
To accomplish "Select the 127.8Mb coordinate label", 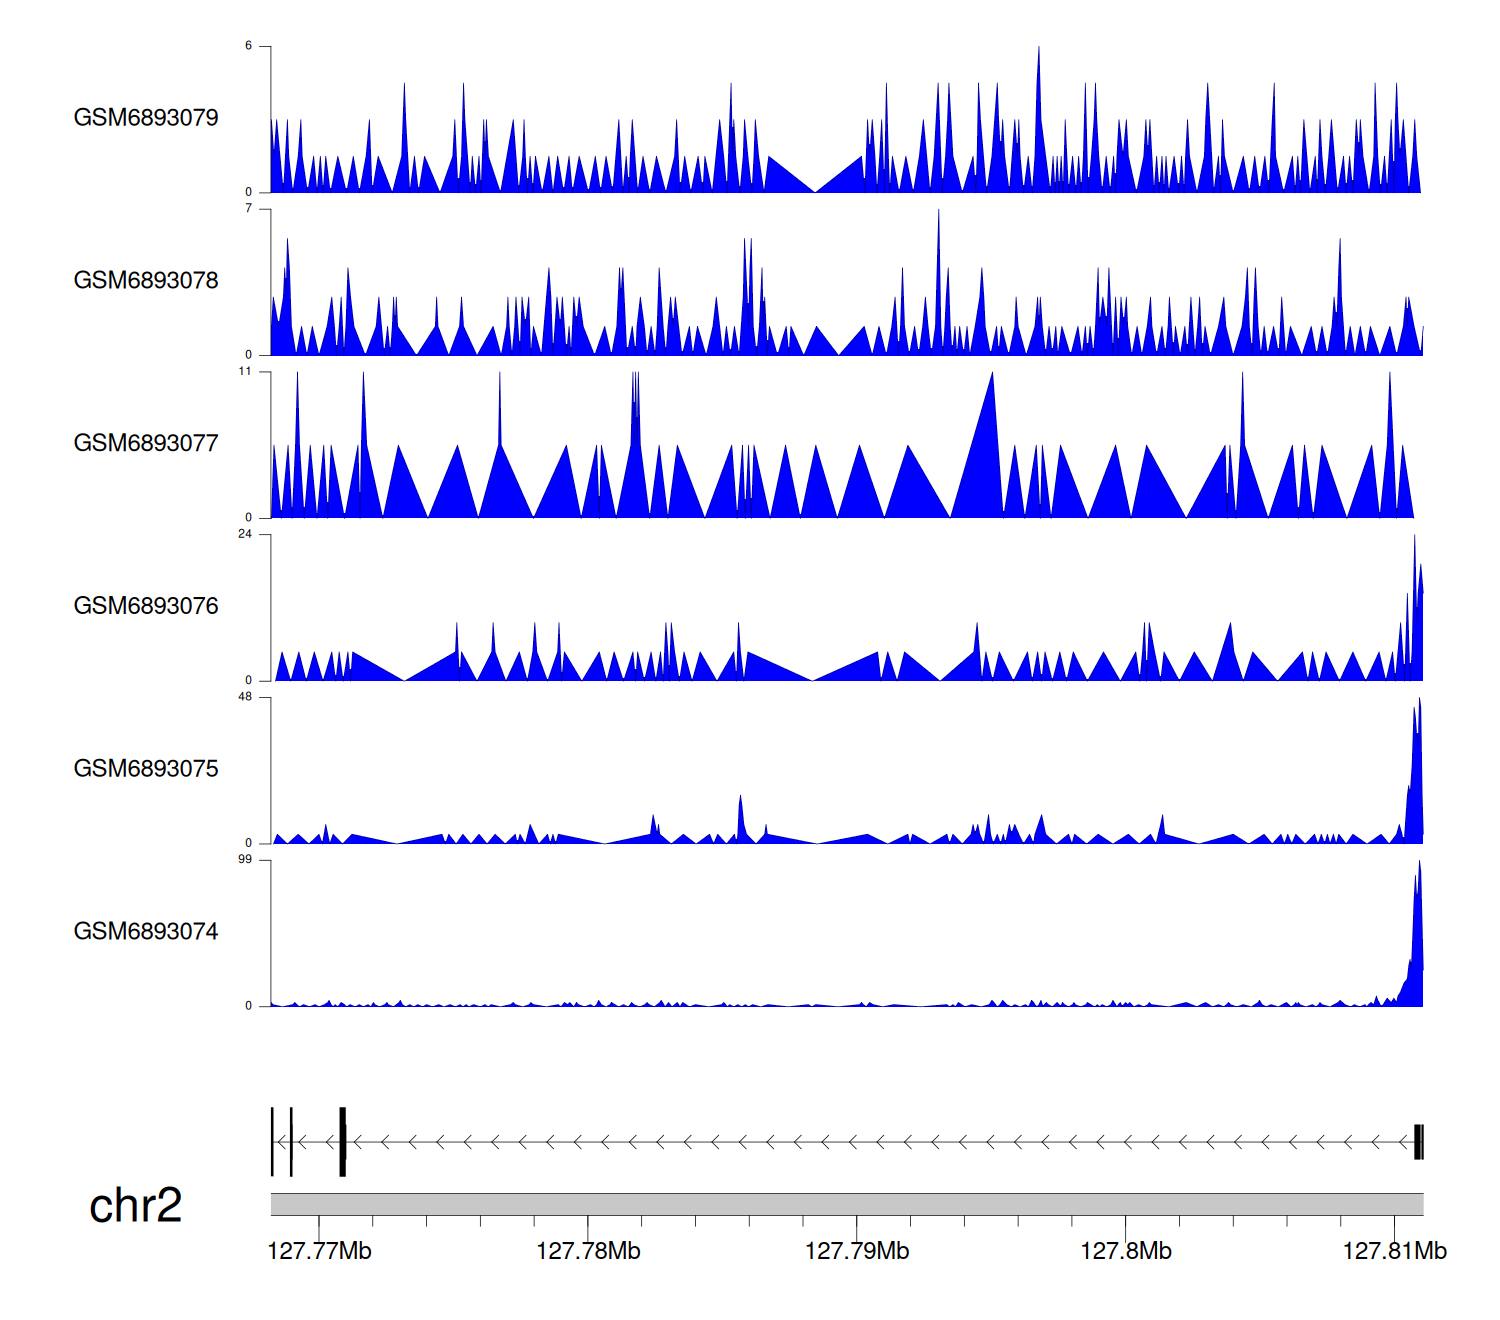I will (1126, 1252).
